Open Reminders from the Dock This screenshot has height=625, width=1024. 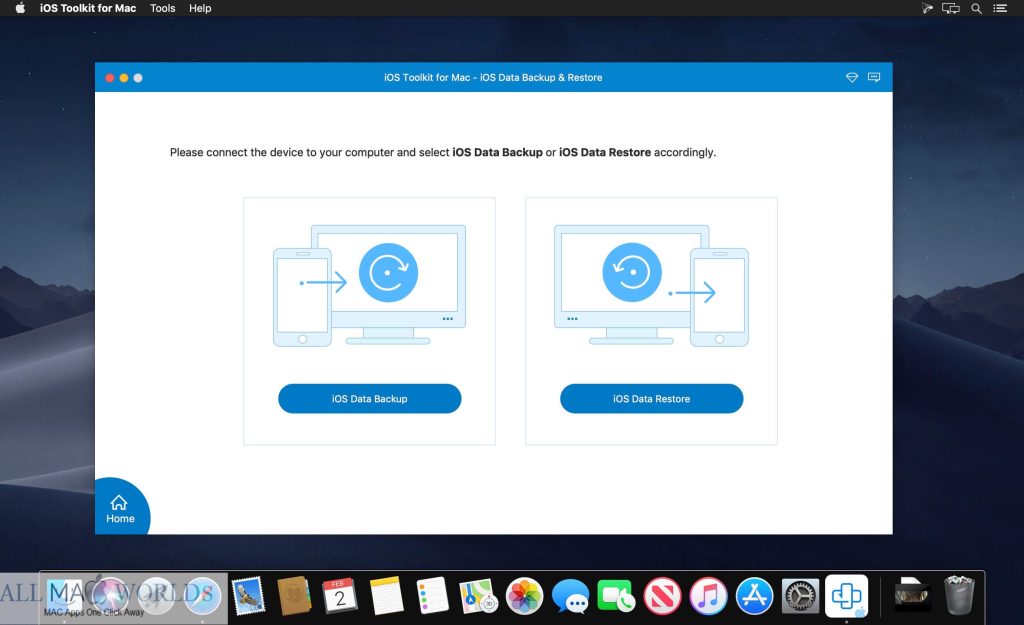pyautogui.click(x=432, y=596)
